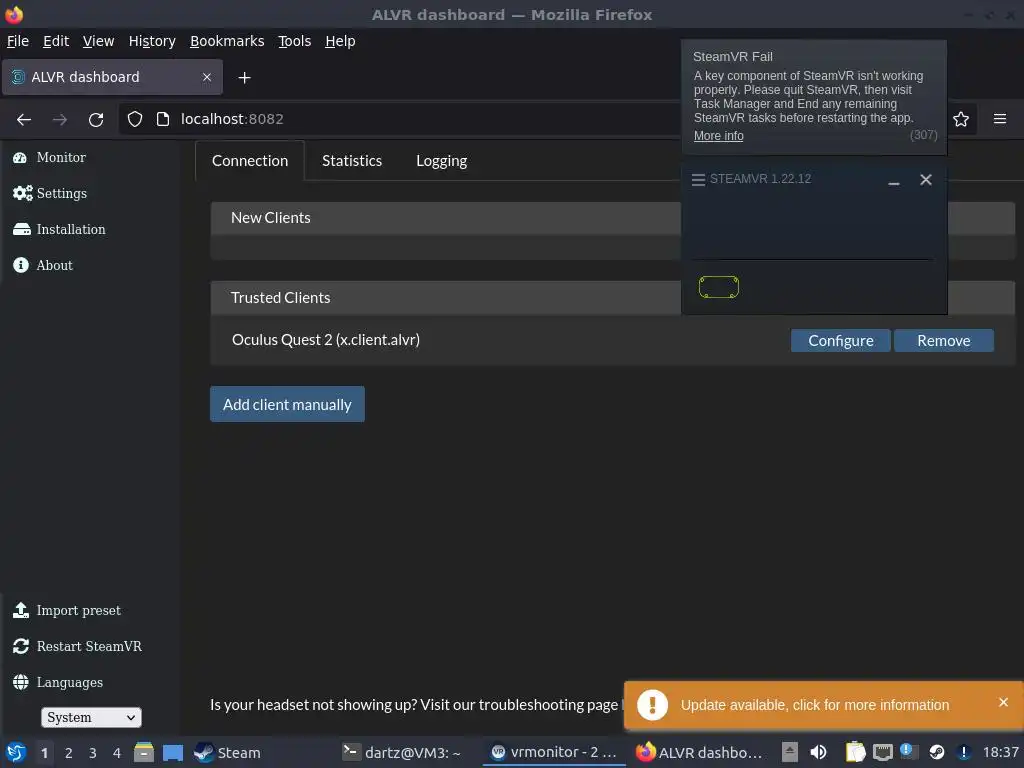Image resolution: width=1024 pixels, height=768 pixels.
Task: Reload the current page
Action: [96, 120]
